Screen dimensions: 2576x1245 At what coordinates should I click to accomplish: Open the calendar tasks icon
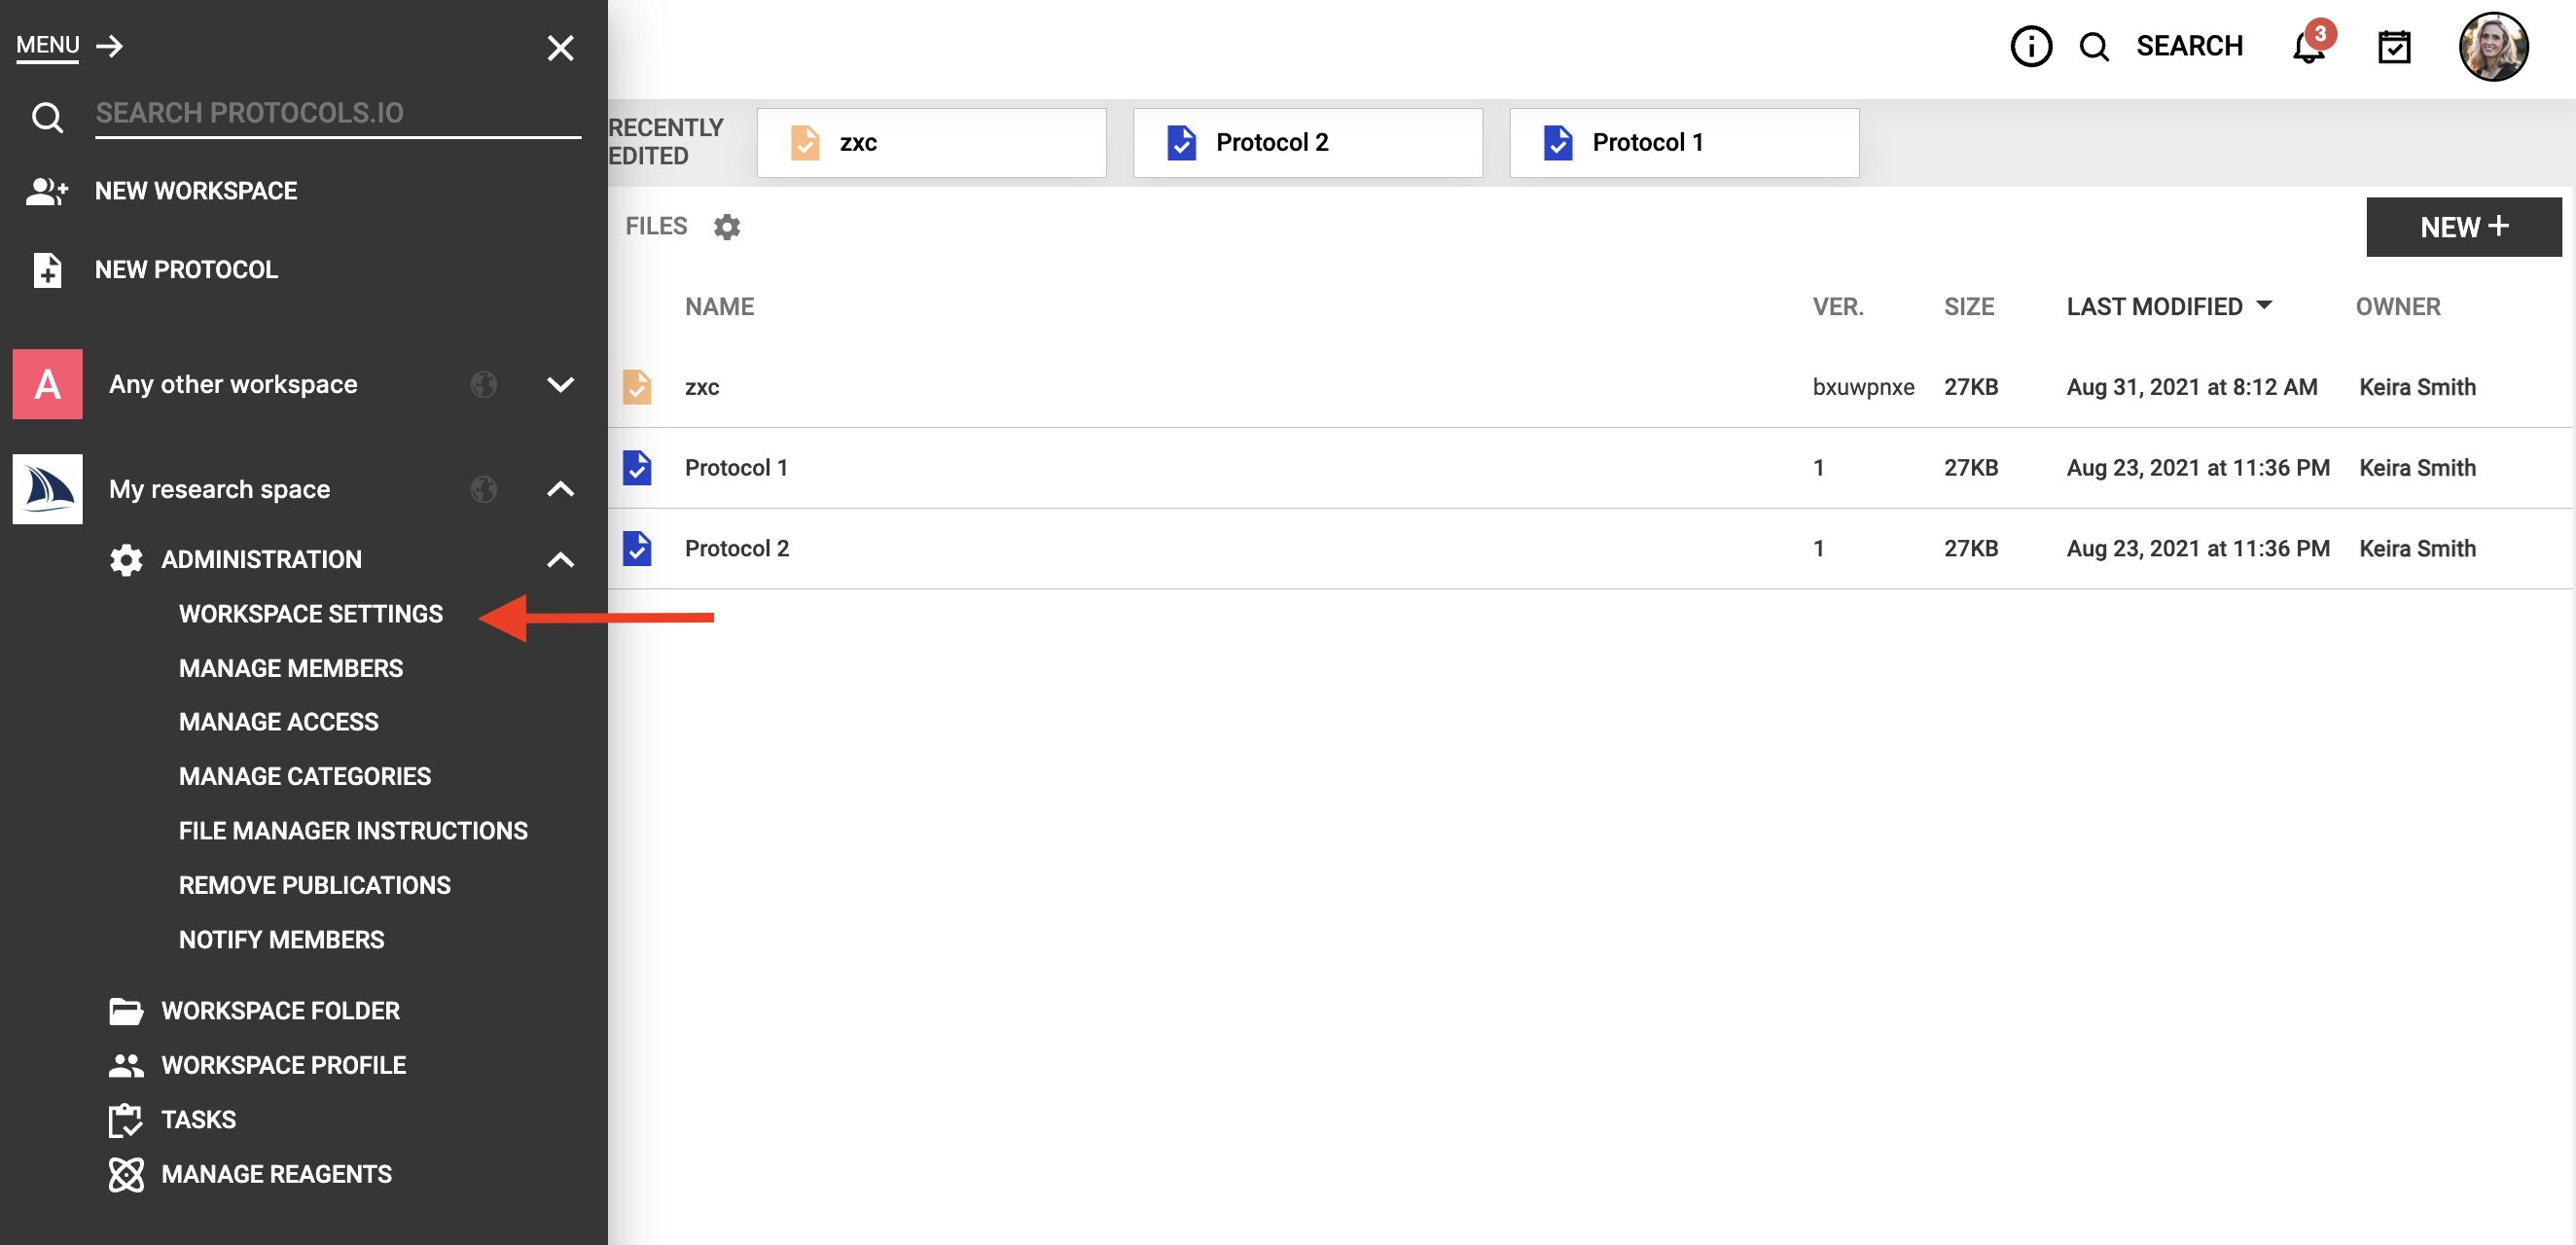(2393, 47)
